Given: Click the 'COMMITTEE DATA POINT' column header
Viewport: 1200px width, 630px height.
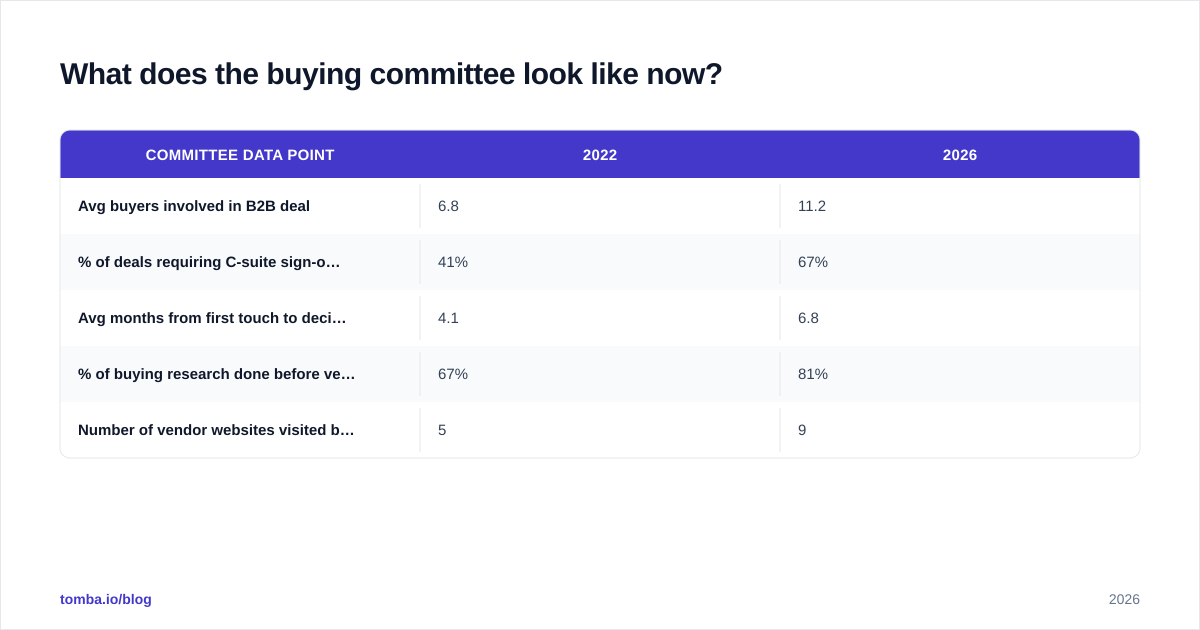Looking at the screenshot, I should (240, 155).
